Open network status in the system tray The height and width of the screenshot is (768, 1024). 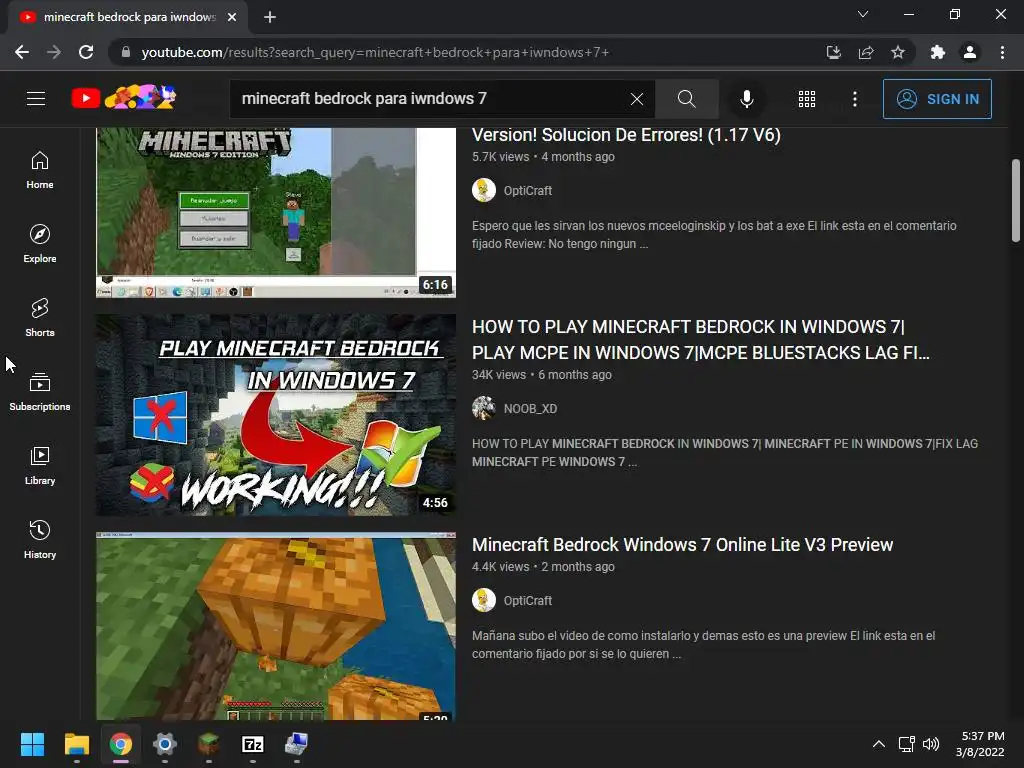pyautogui.click(x=906, y=744)
